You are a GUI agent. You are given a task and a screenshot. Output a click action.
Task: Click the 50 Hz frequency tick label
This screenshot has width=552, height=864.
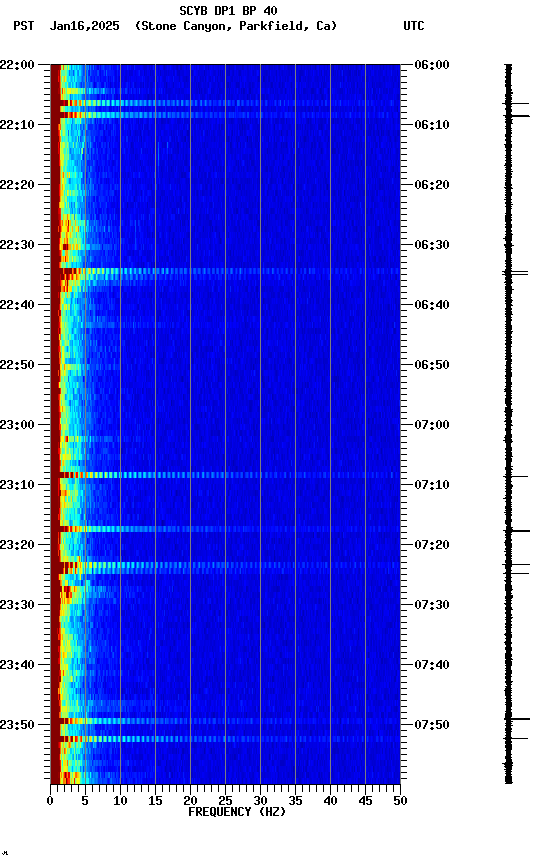[401, 801]
